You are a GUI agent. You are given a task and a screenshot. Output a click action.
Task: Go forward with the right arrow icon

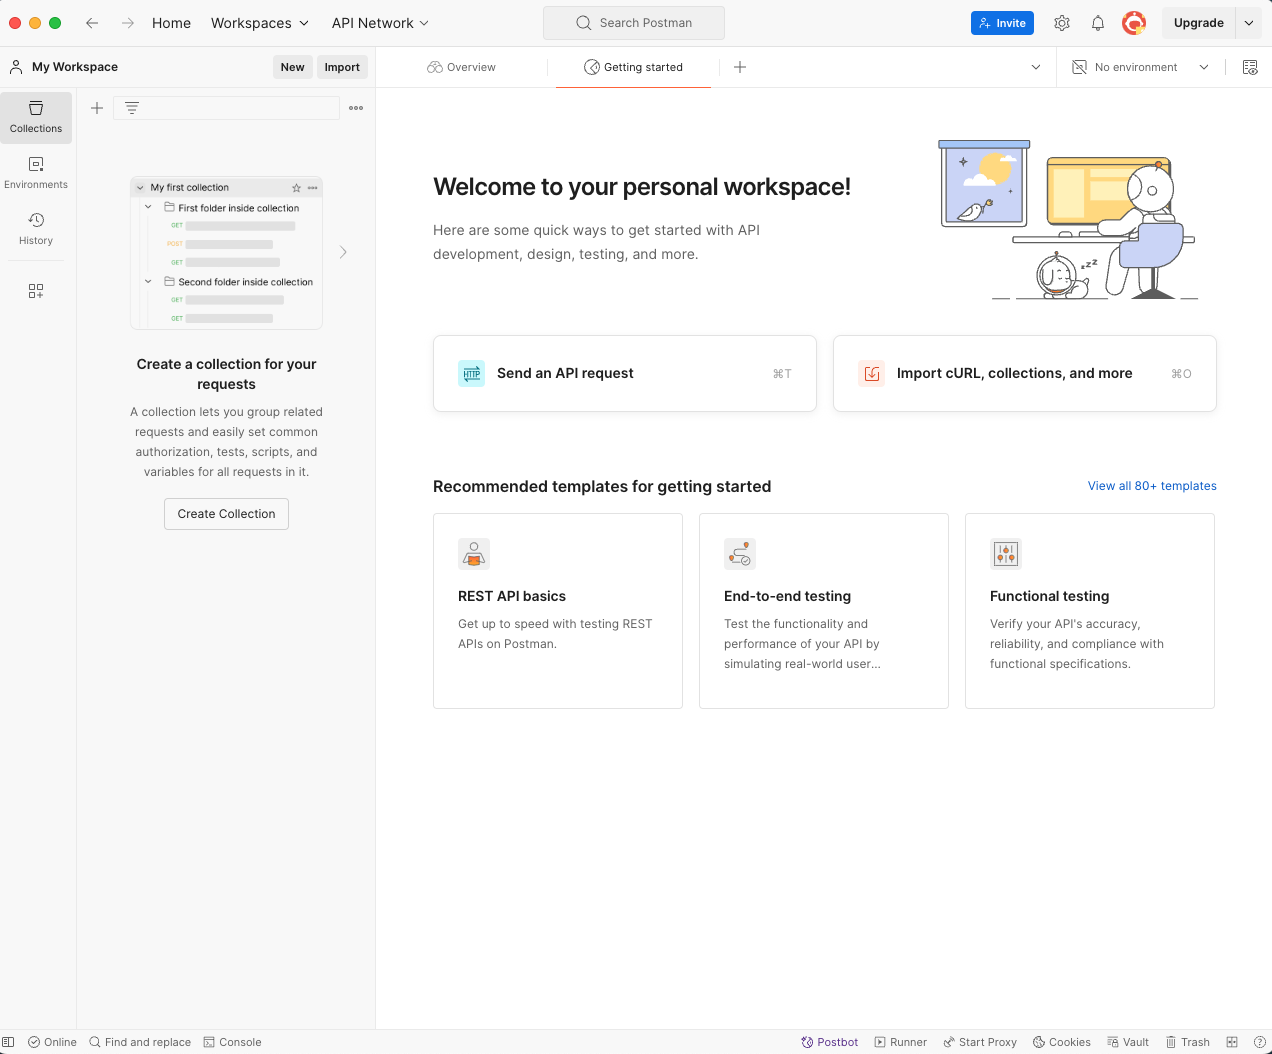click(128, 23)
